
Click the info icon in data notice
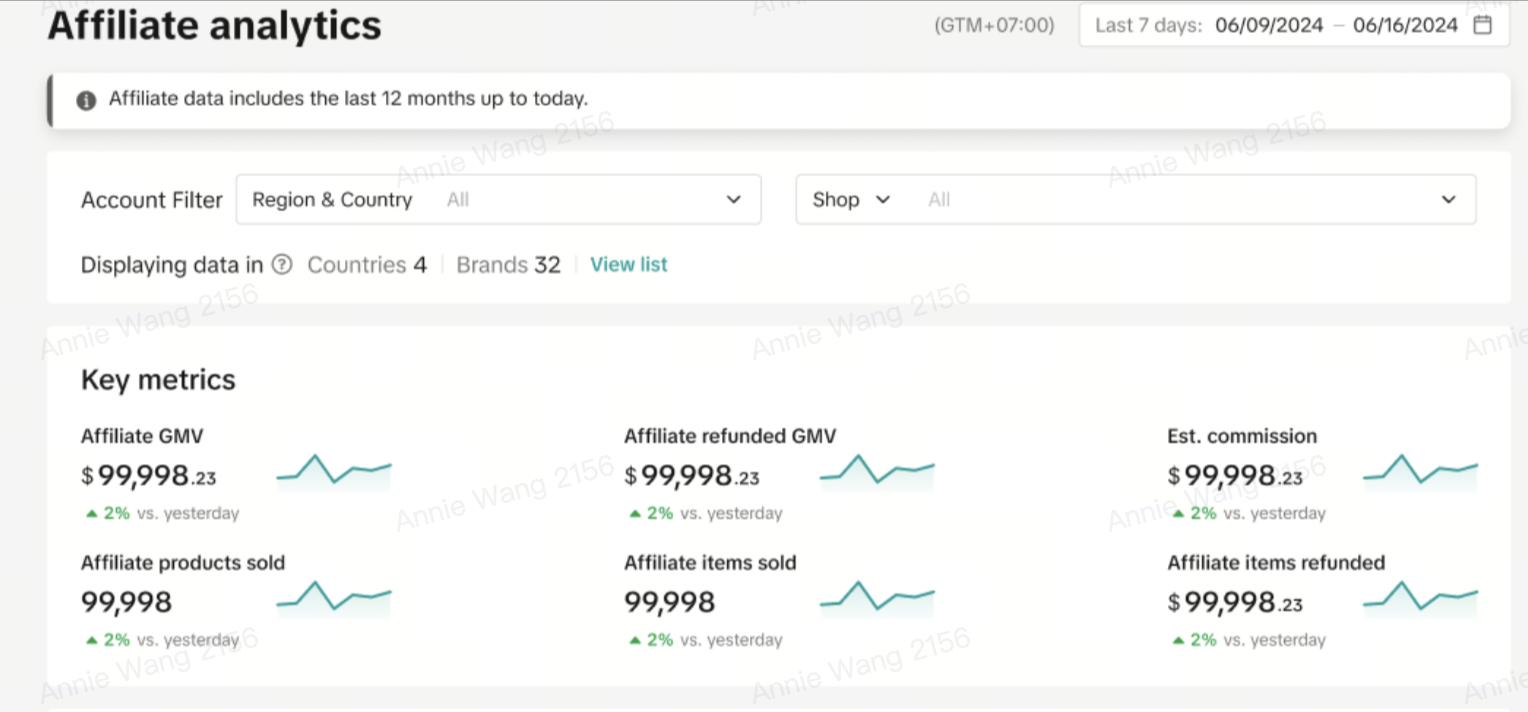(87, 100)
